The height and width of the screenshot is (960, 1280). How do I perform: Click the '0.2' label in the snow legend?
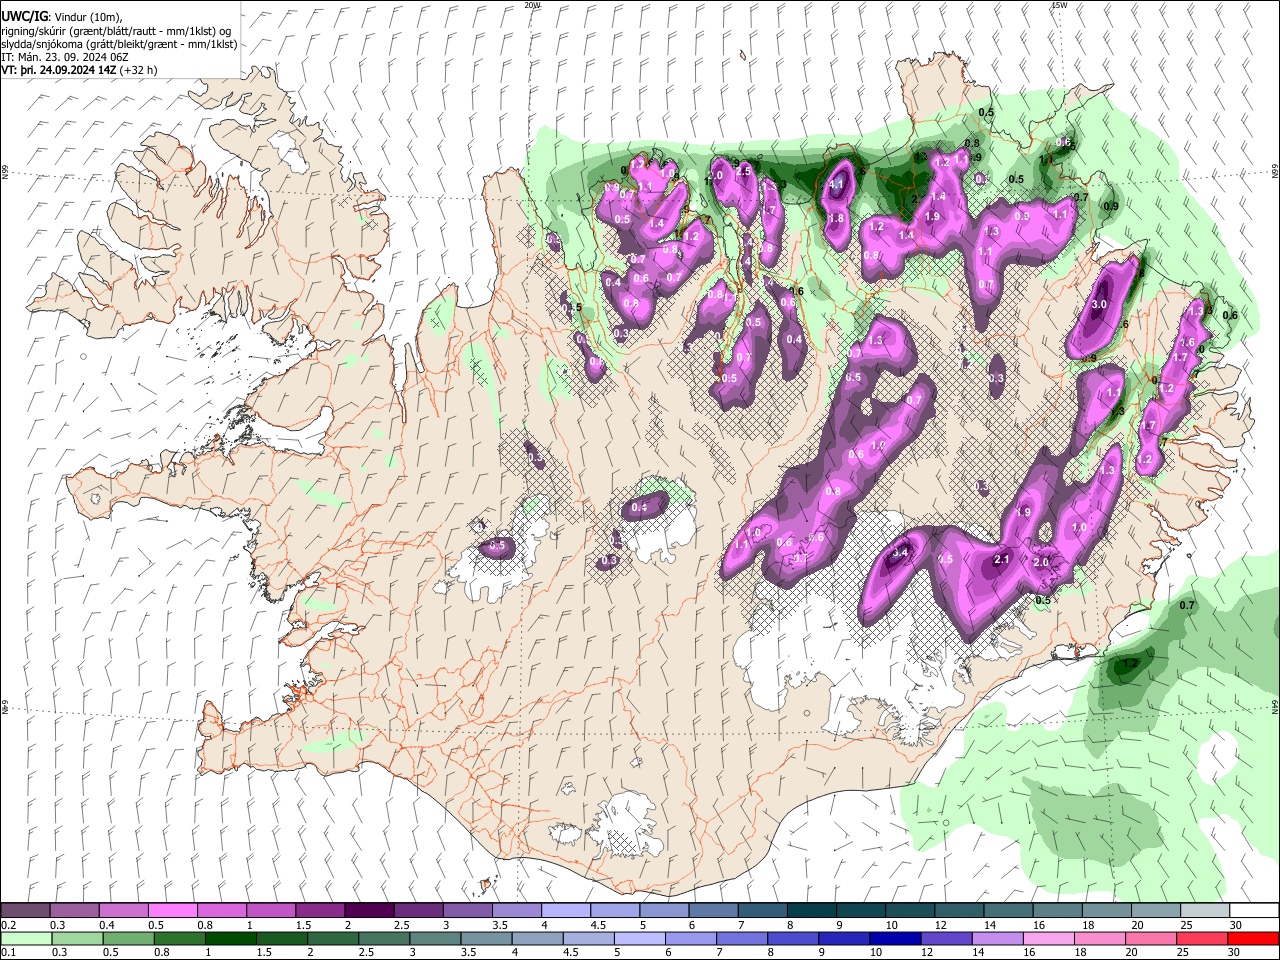9,925
